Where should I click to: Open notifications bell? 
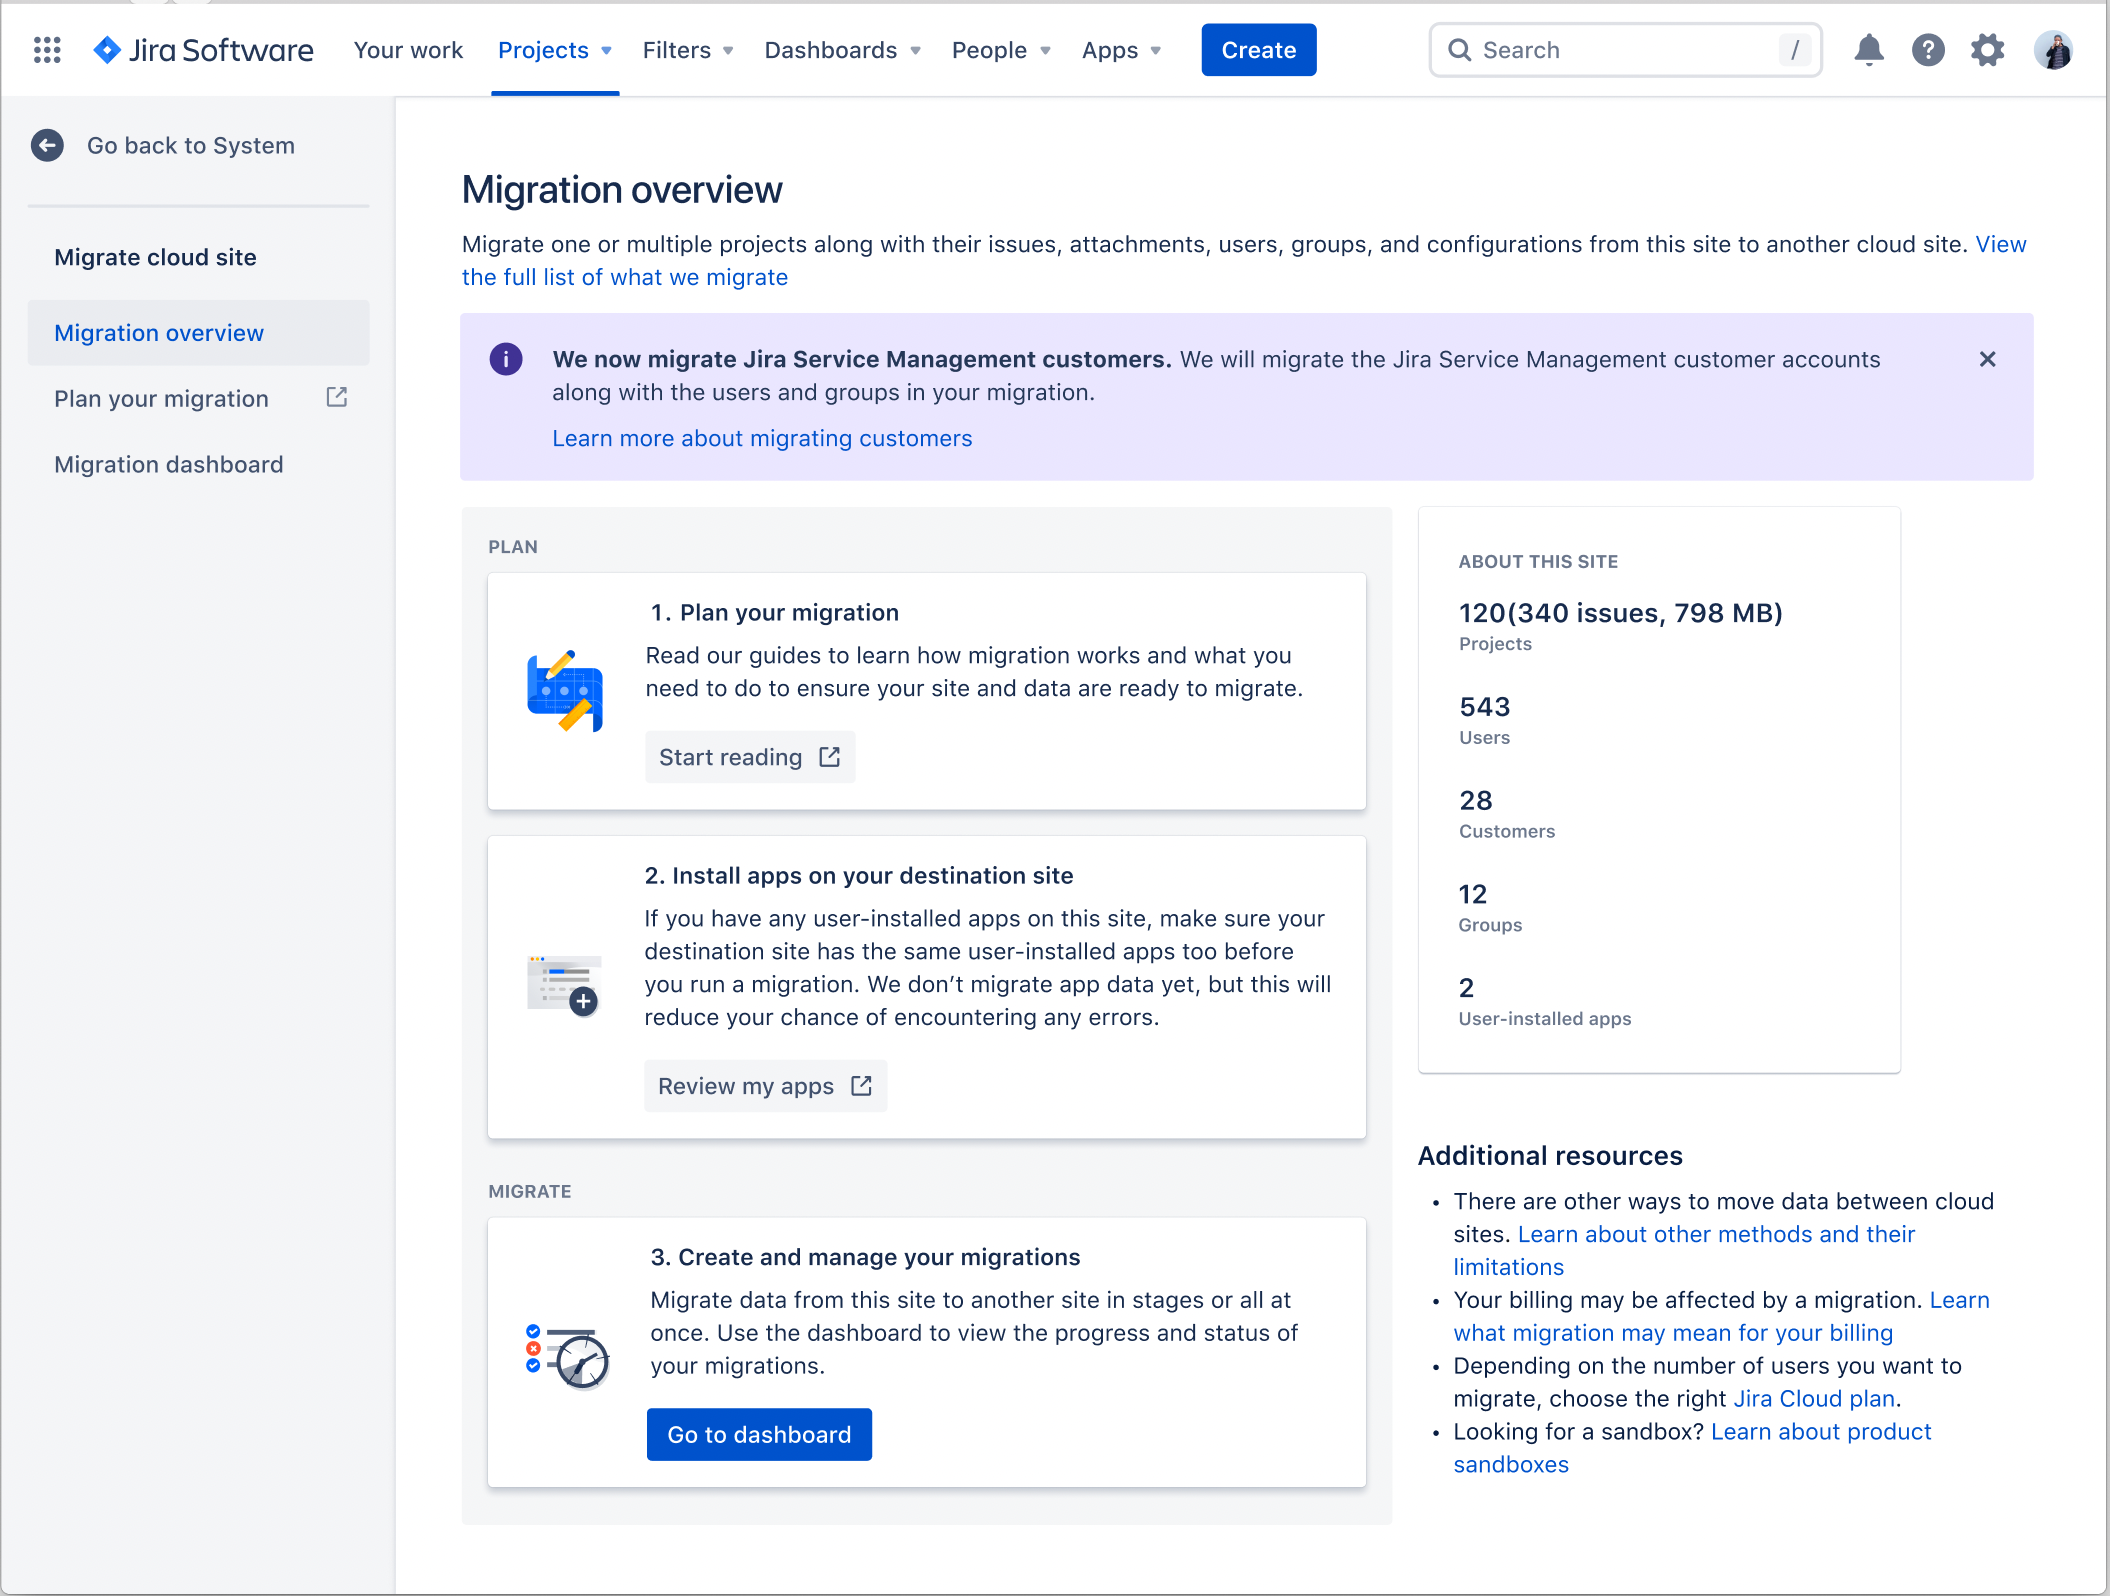coord(1869,49)
